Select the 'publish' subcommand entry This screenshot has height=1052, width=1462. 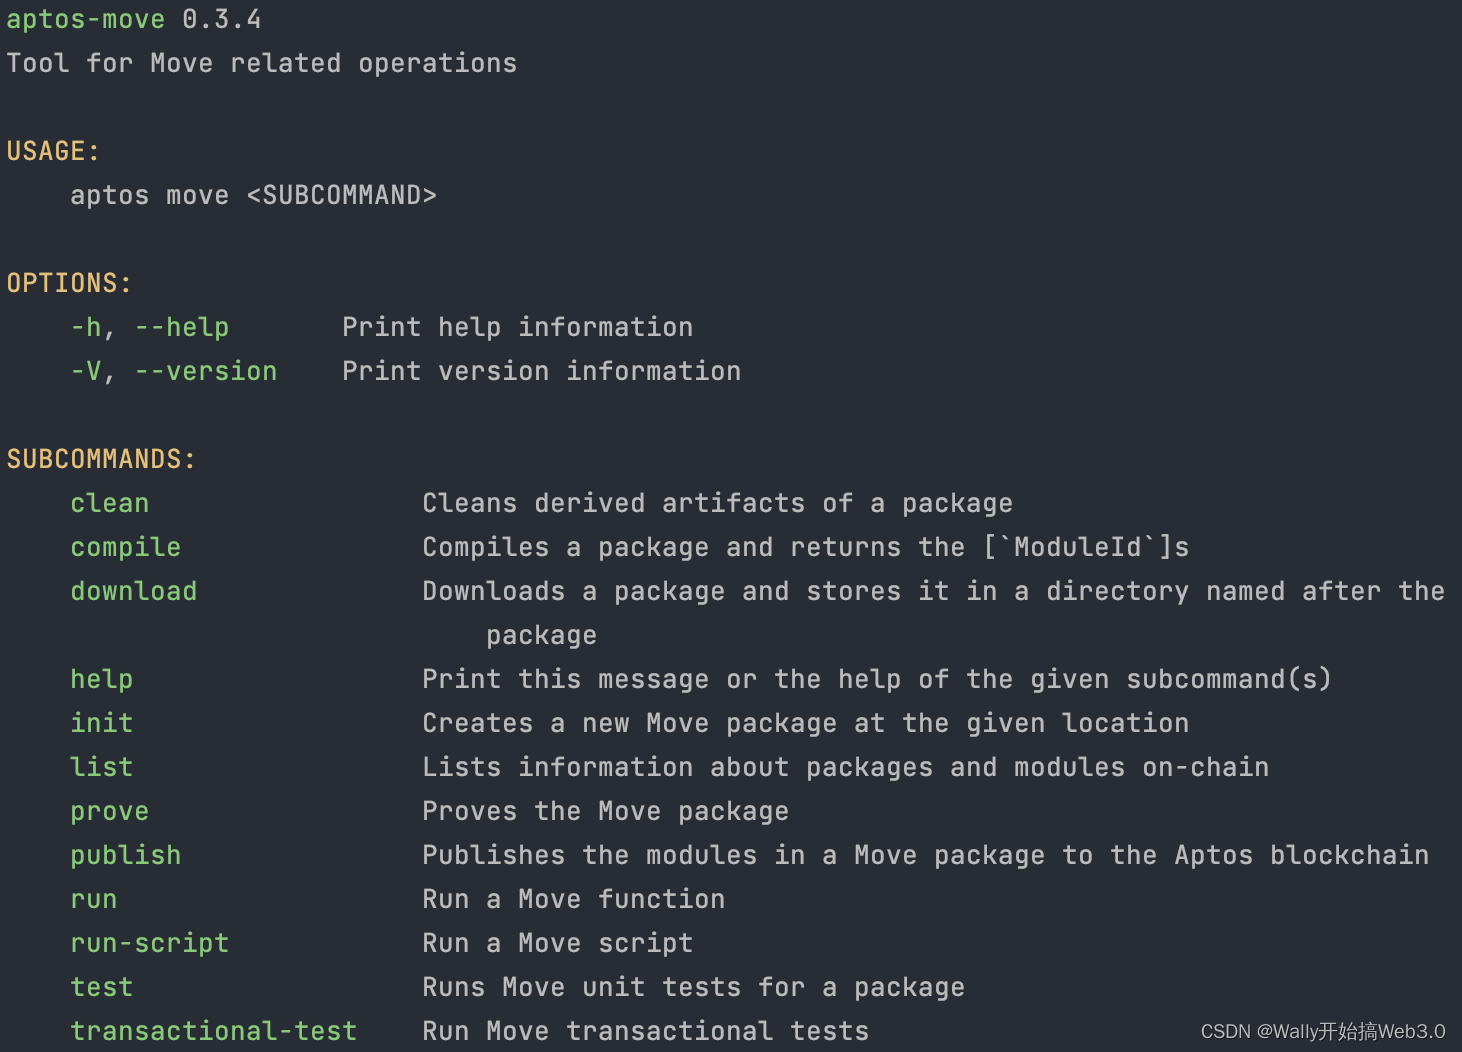click(126, 856)
